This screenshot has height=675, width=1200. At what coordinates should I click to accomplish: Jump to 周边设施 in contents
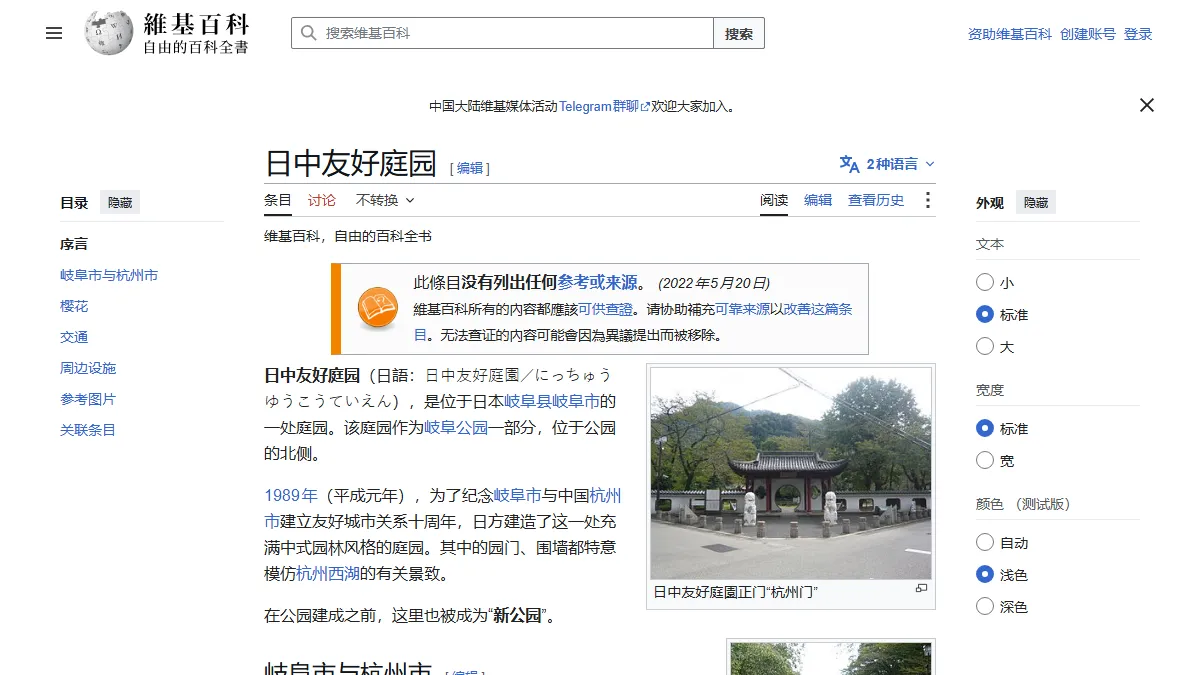click(x=88, y=368)
